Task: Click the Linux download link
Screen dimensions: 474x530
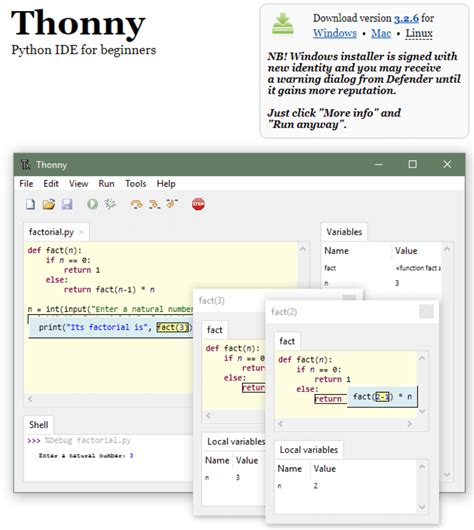Action: point(419,33)
